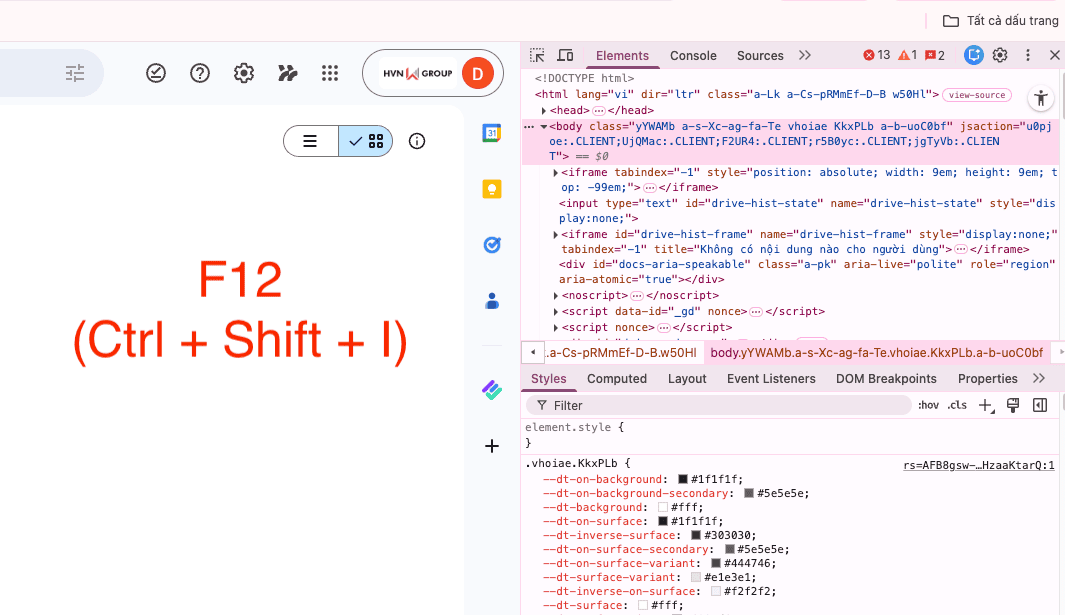Add a new style rule with plus

[986, 406]
